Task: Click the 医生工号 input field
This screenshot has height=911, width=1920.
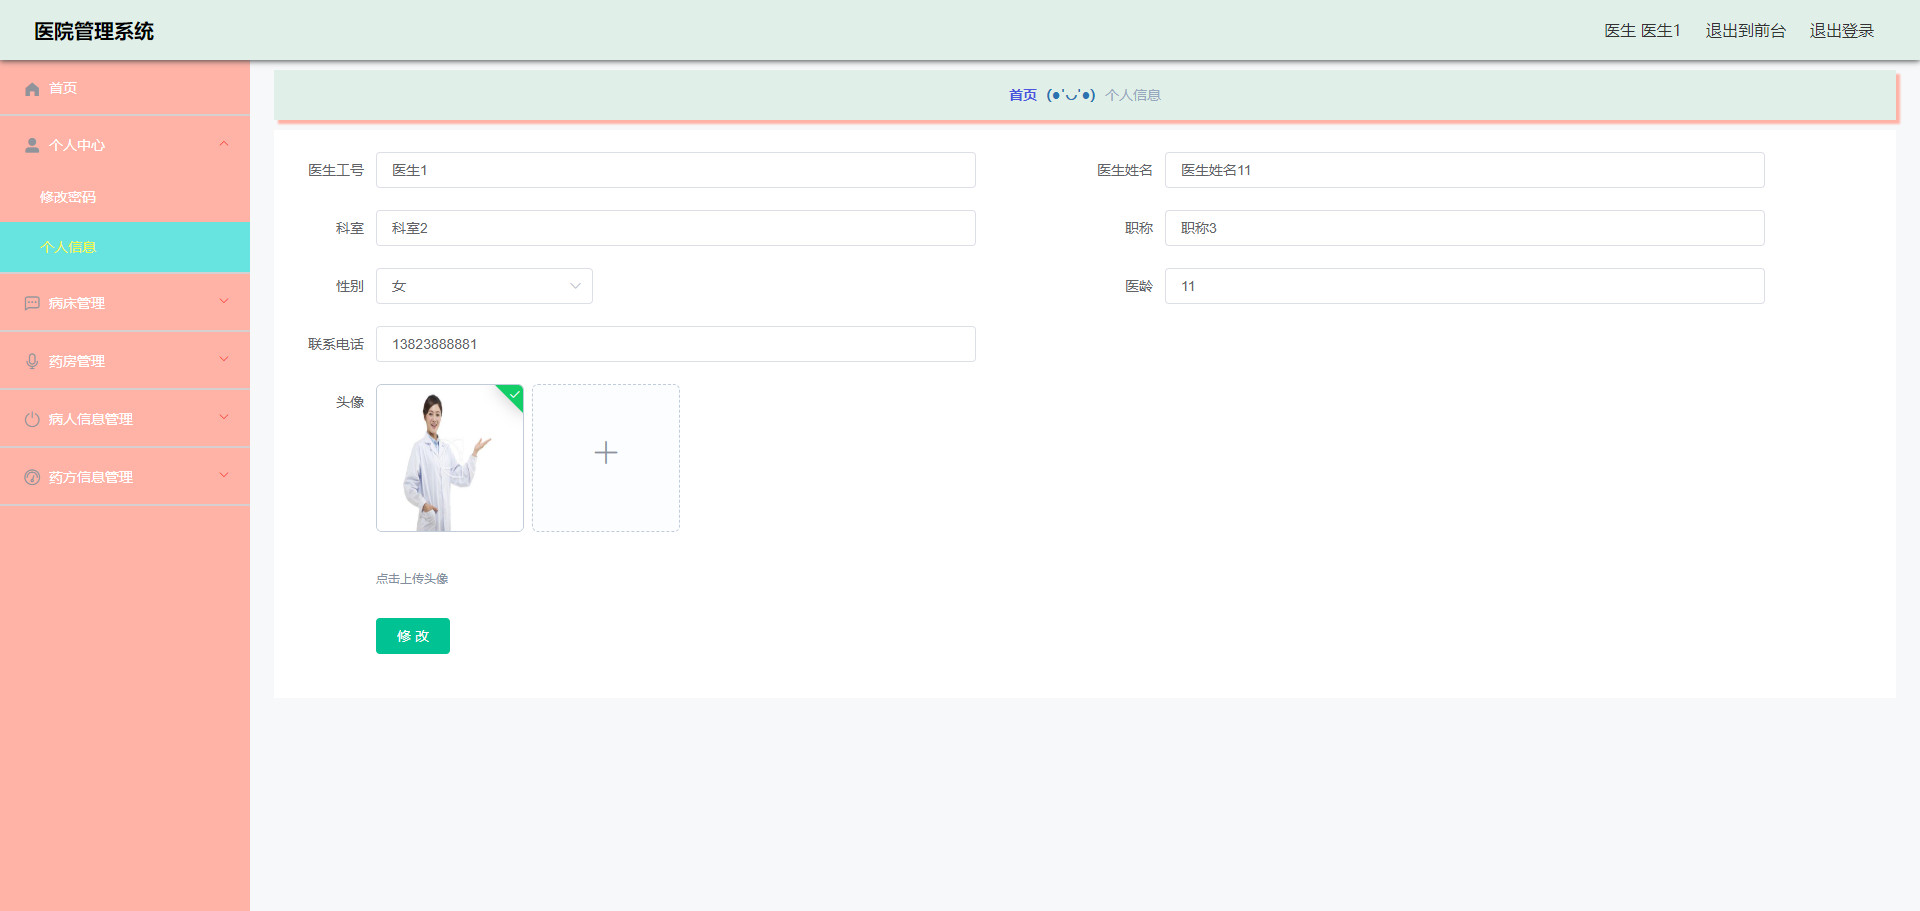Action: [676, 170]
